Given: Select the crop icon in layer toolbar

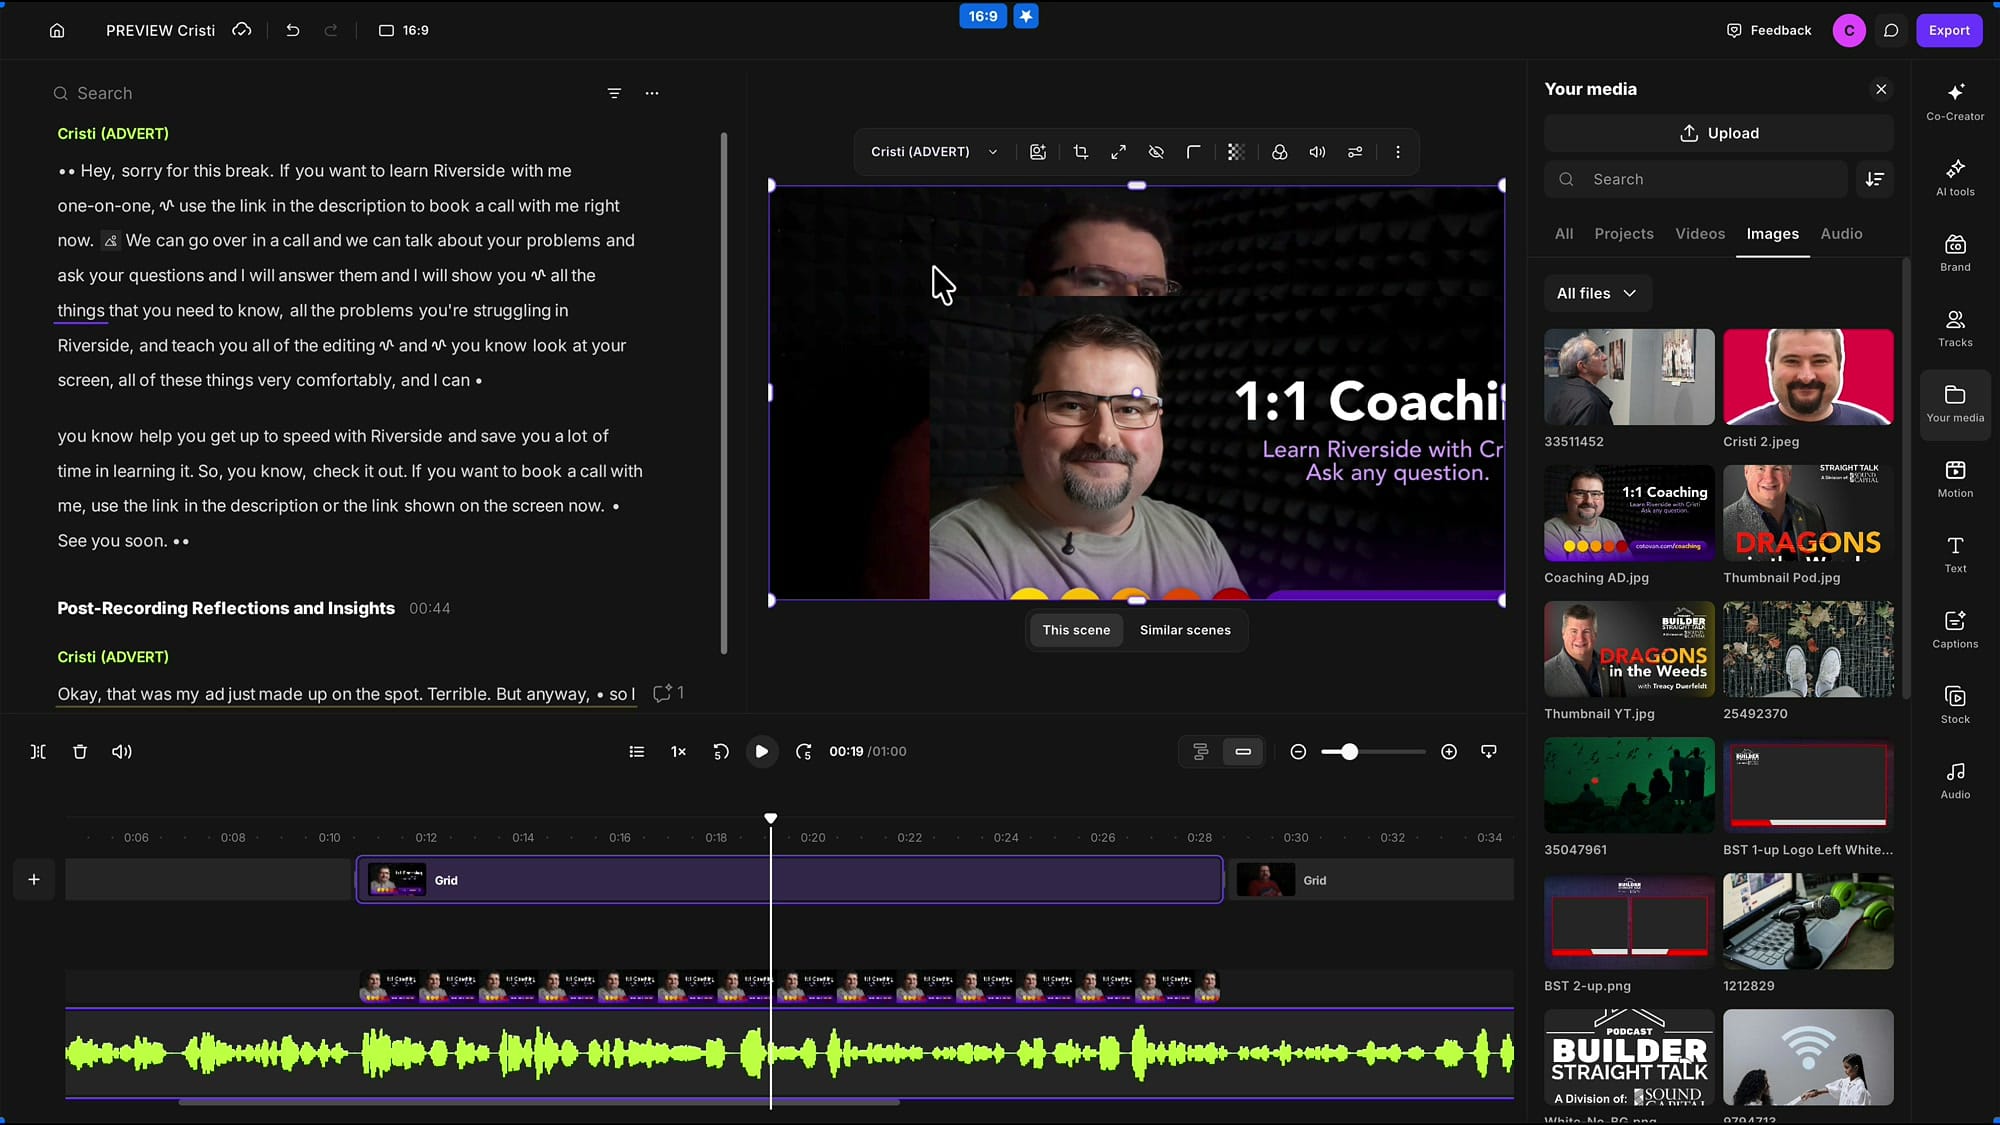Looking at the screenshot, I should (x=1080, y=152).
